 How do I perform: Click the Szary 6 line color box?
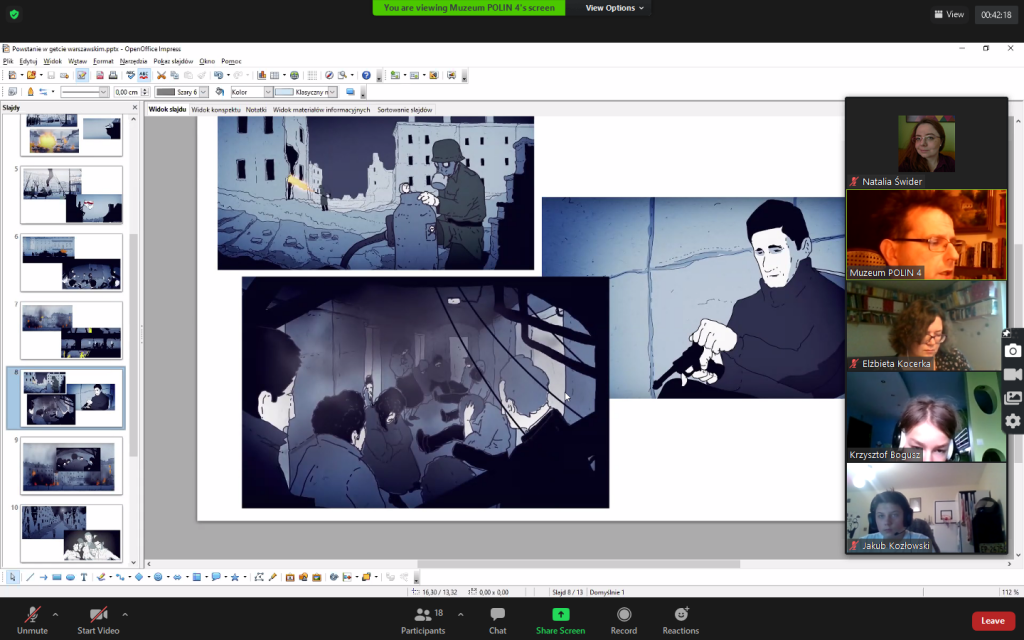[x=178, y=92]
